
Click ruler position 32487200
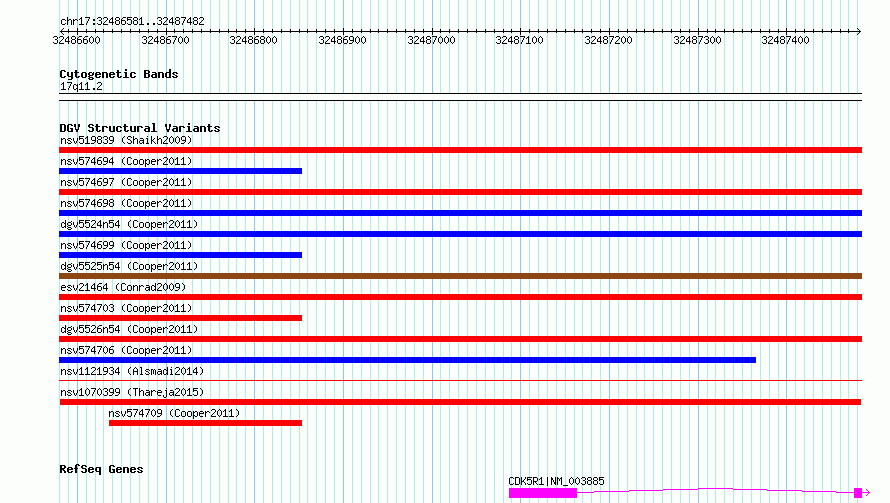(x=608, y=40)
